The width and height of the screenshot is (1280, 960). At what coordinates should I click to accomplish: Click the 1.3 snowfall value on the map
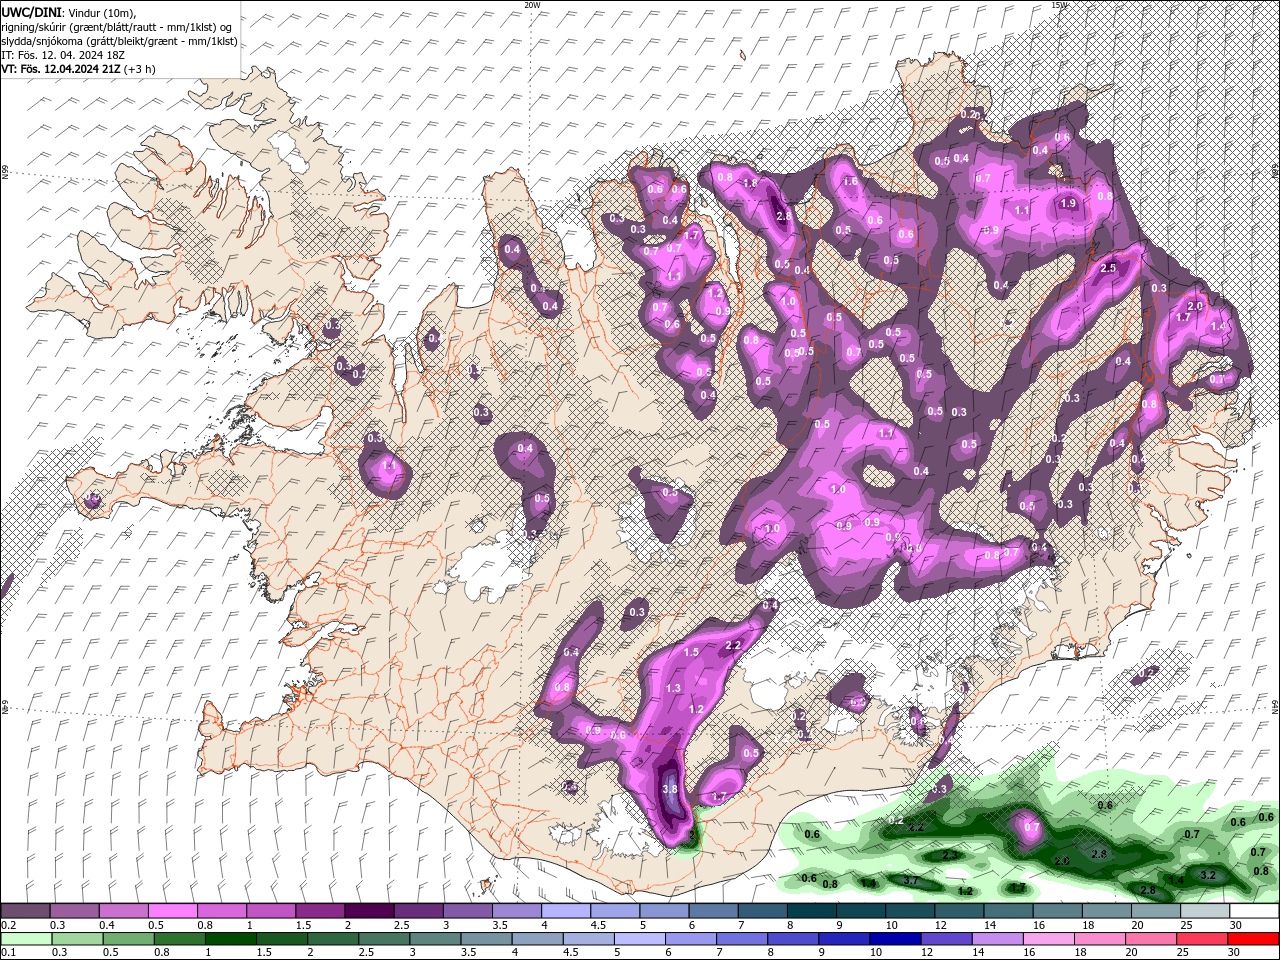(x=673, y=688)
